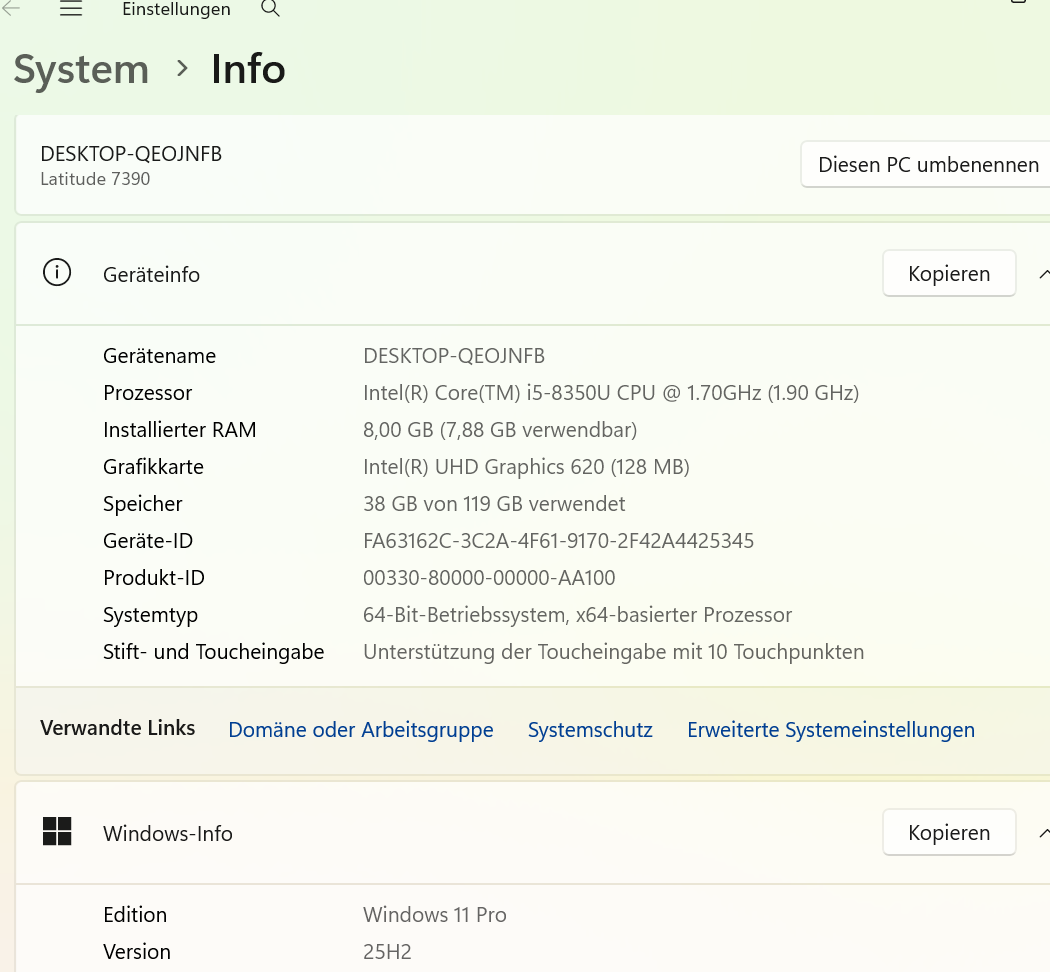The image size is (1050, 972).
Task: Copy device info with Kopieren button
Action: coord(949,274)
